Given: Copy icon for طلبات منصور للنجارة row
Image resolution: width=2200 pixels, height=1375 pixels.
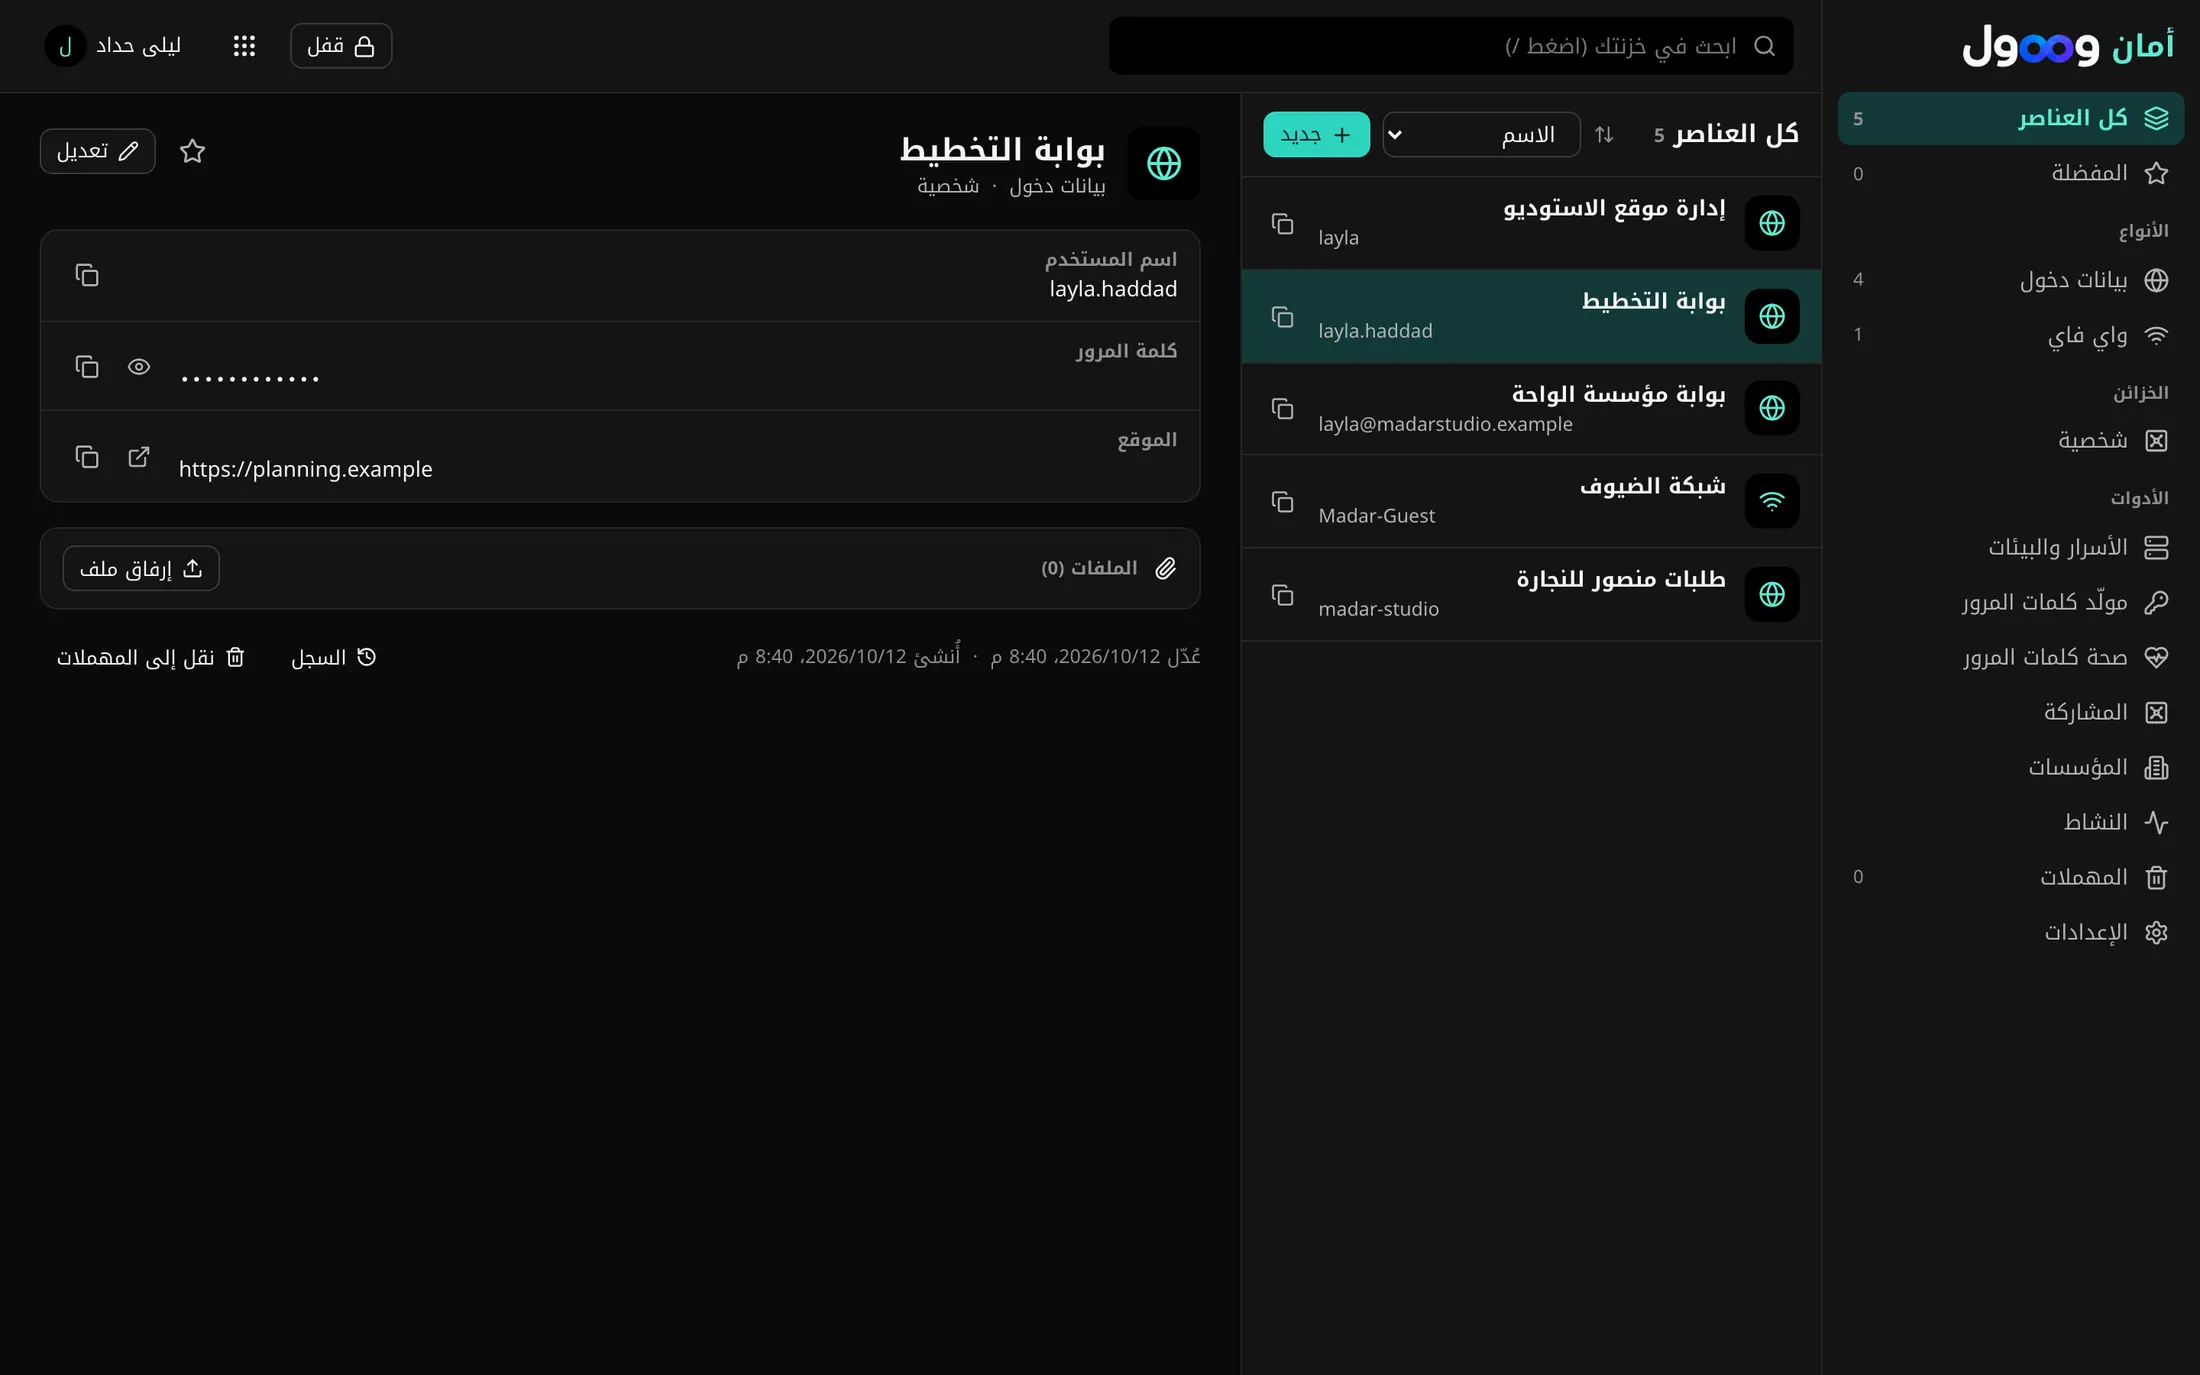Looking at the screenshot, I should [1282, 594].
